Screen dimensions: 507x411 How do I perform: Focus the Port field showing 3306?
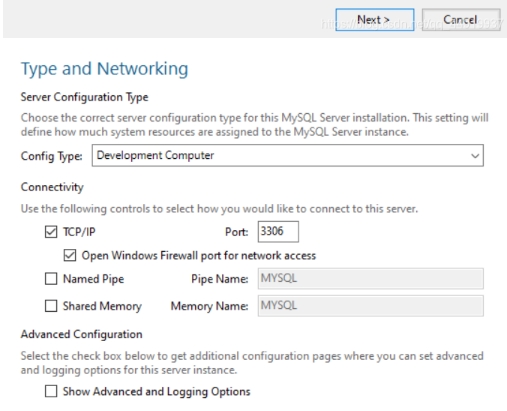click(x=278, y=231)
